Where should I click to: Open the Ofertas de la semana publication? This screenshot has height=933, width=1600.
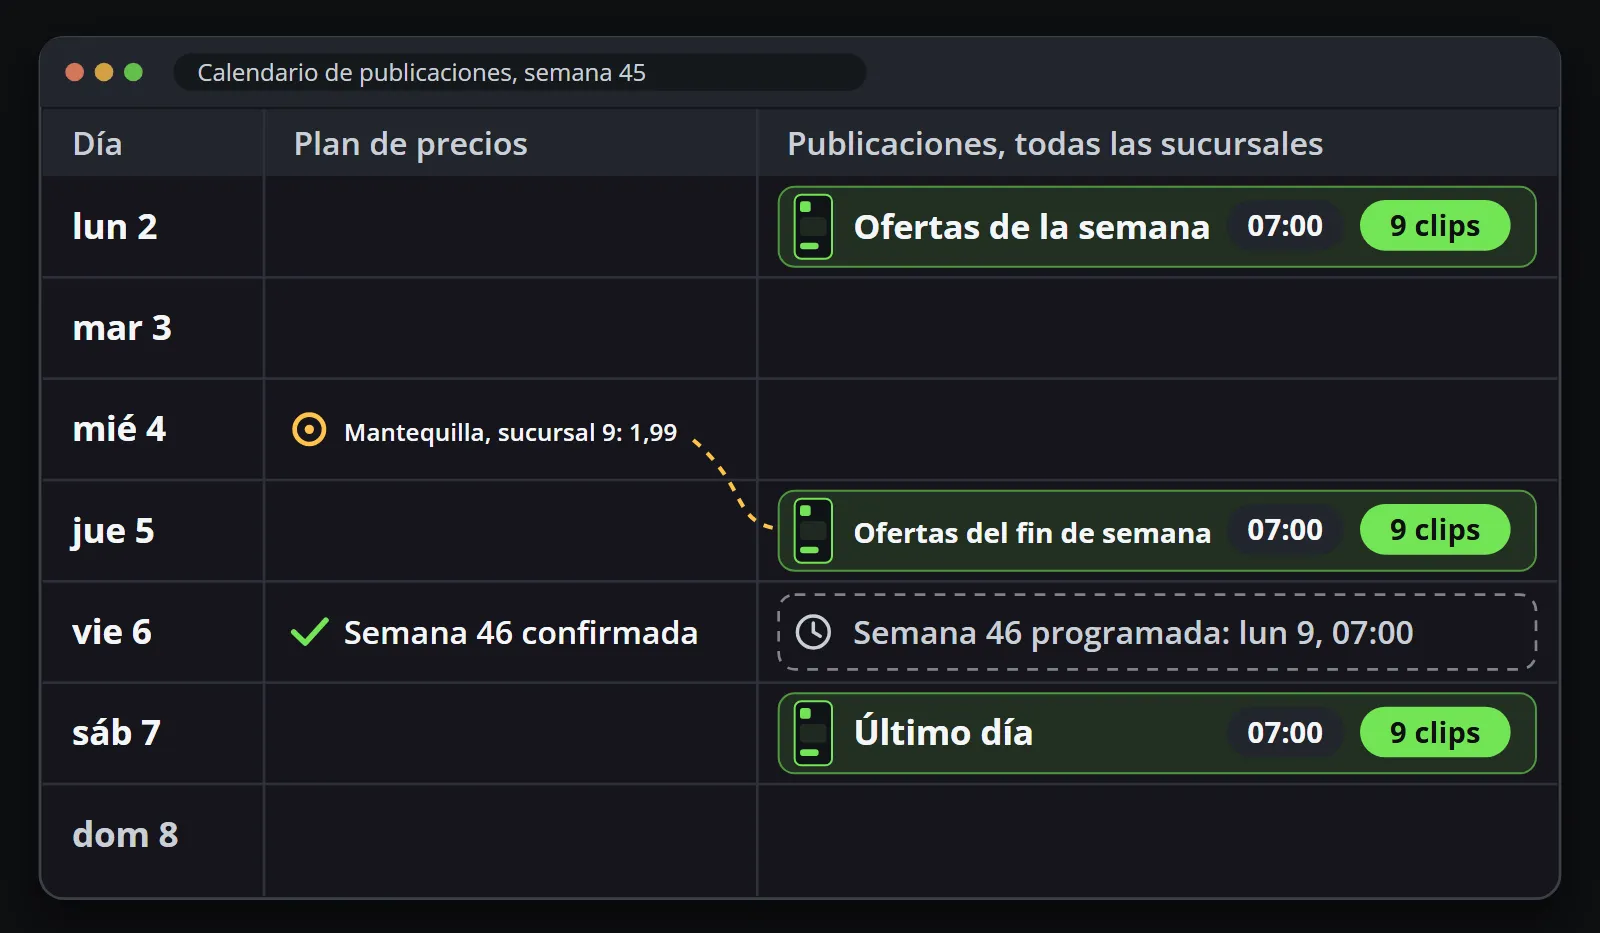coord(1157,227)
